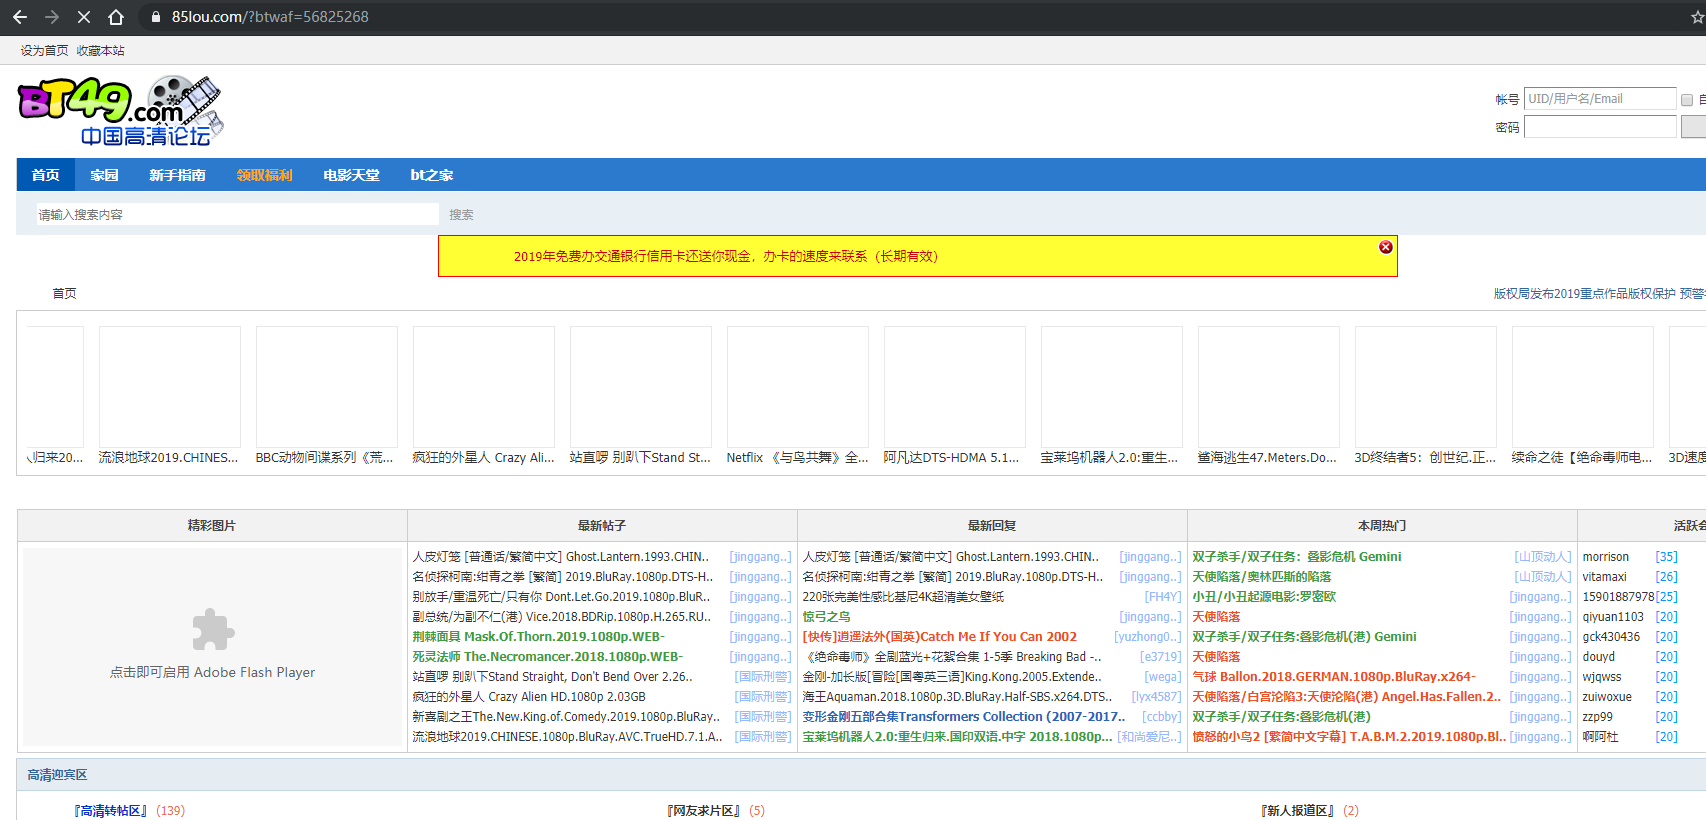The width and height of the screenshot is (1706, 820).
Task: Open the 新手指南 navigation tab
Action: tap(177, 175)
